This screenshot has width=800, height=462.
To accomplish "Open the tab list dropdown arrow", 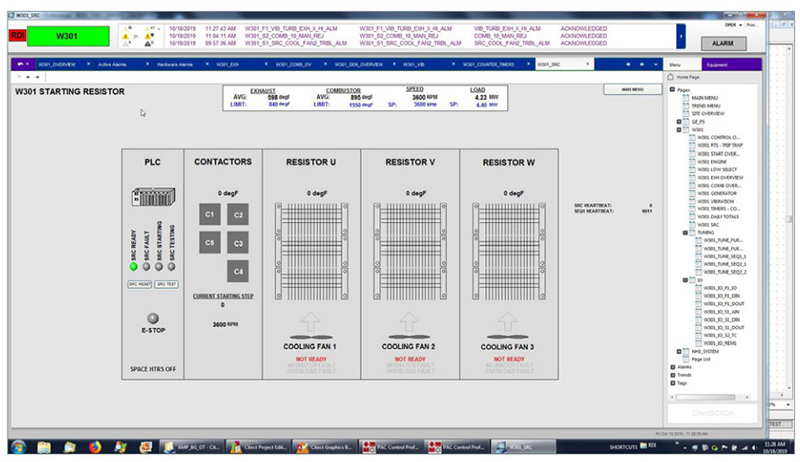I will click(656, 64).
